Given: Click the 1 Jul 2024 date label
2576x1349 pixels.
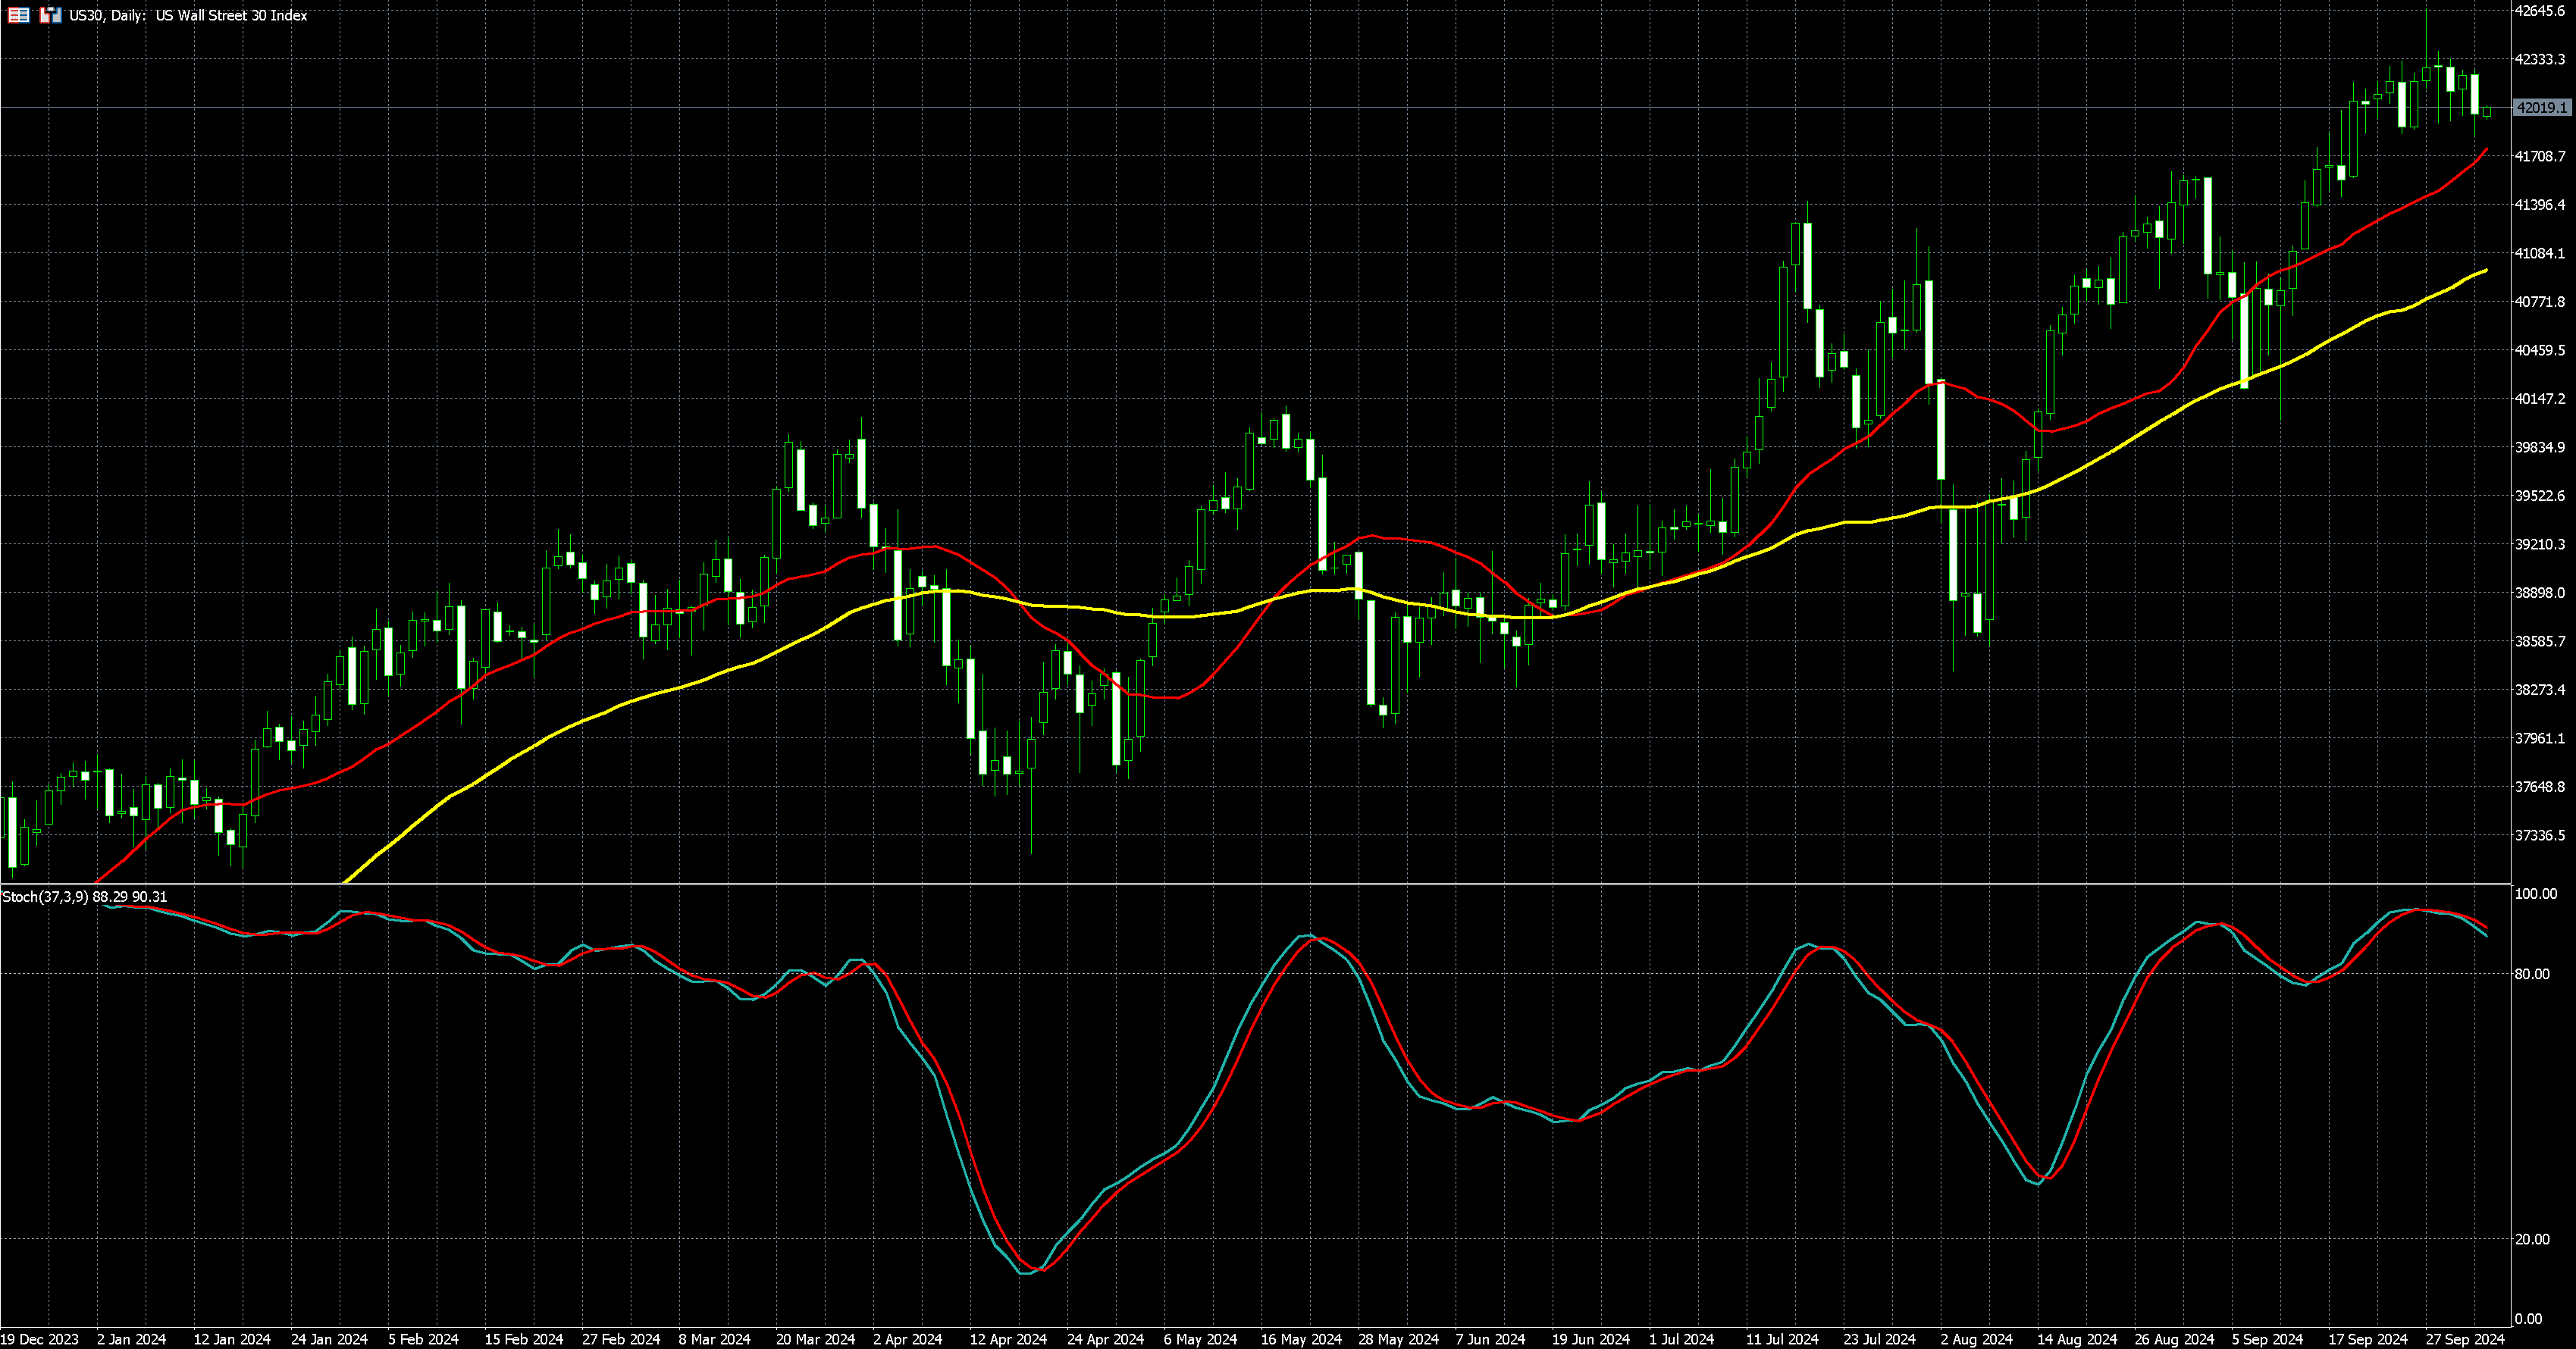Looking at the screenshot, I should click(x=1682, y=1339).
